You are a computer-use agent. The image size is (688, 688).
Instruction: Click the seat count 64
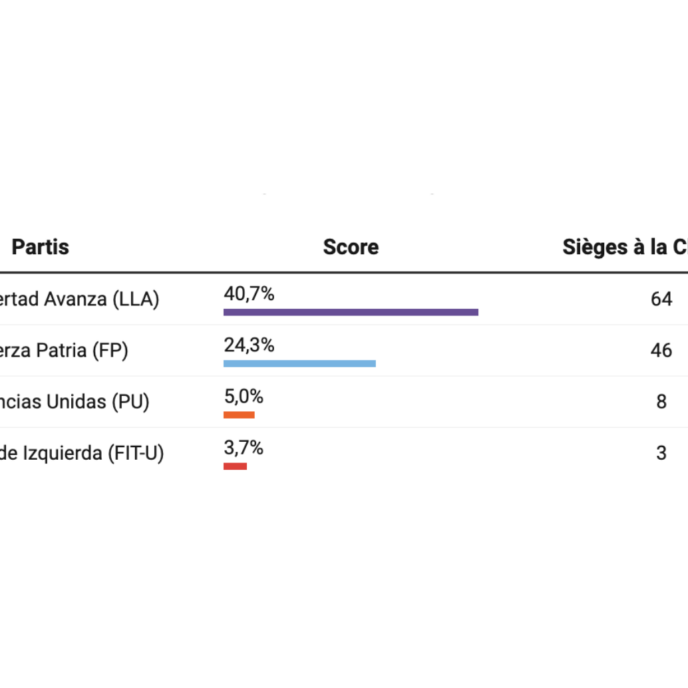coord(661,299)
